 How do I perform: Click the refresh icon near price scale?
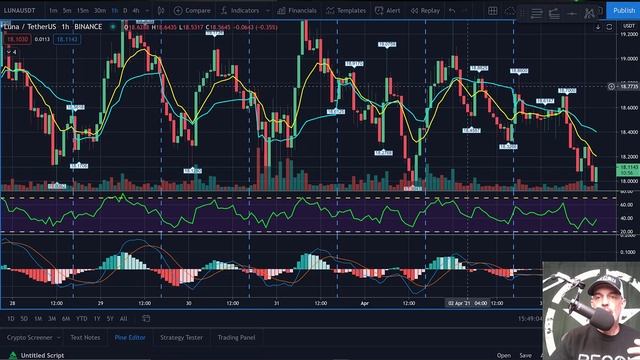tap(609, 27)
